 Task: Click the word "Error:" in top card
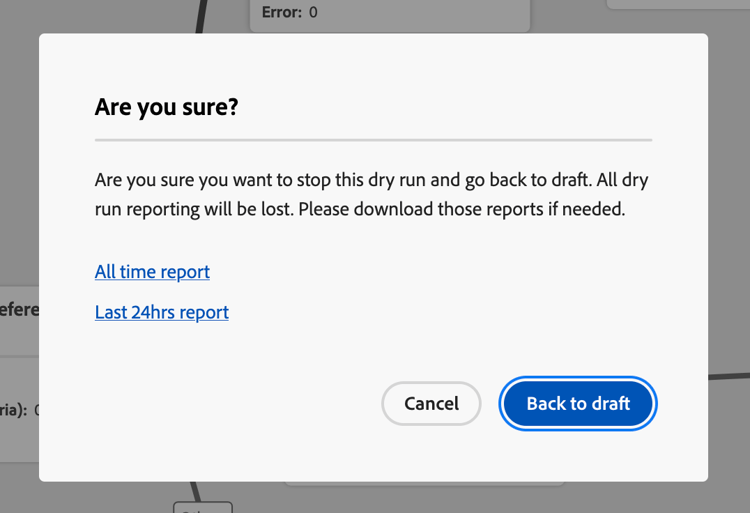(282, 13)
